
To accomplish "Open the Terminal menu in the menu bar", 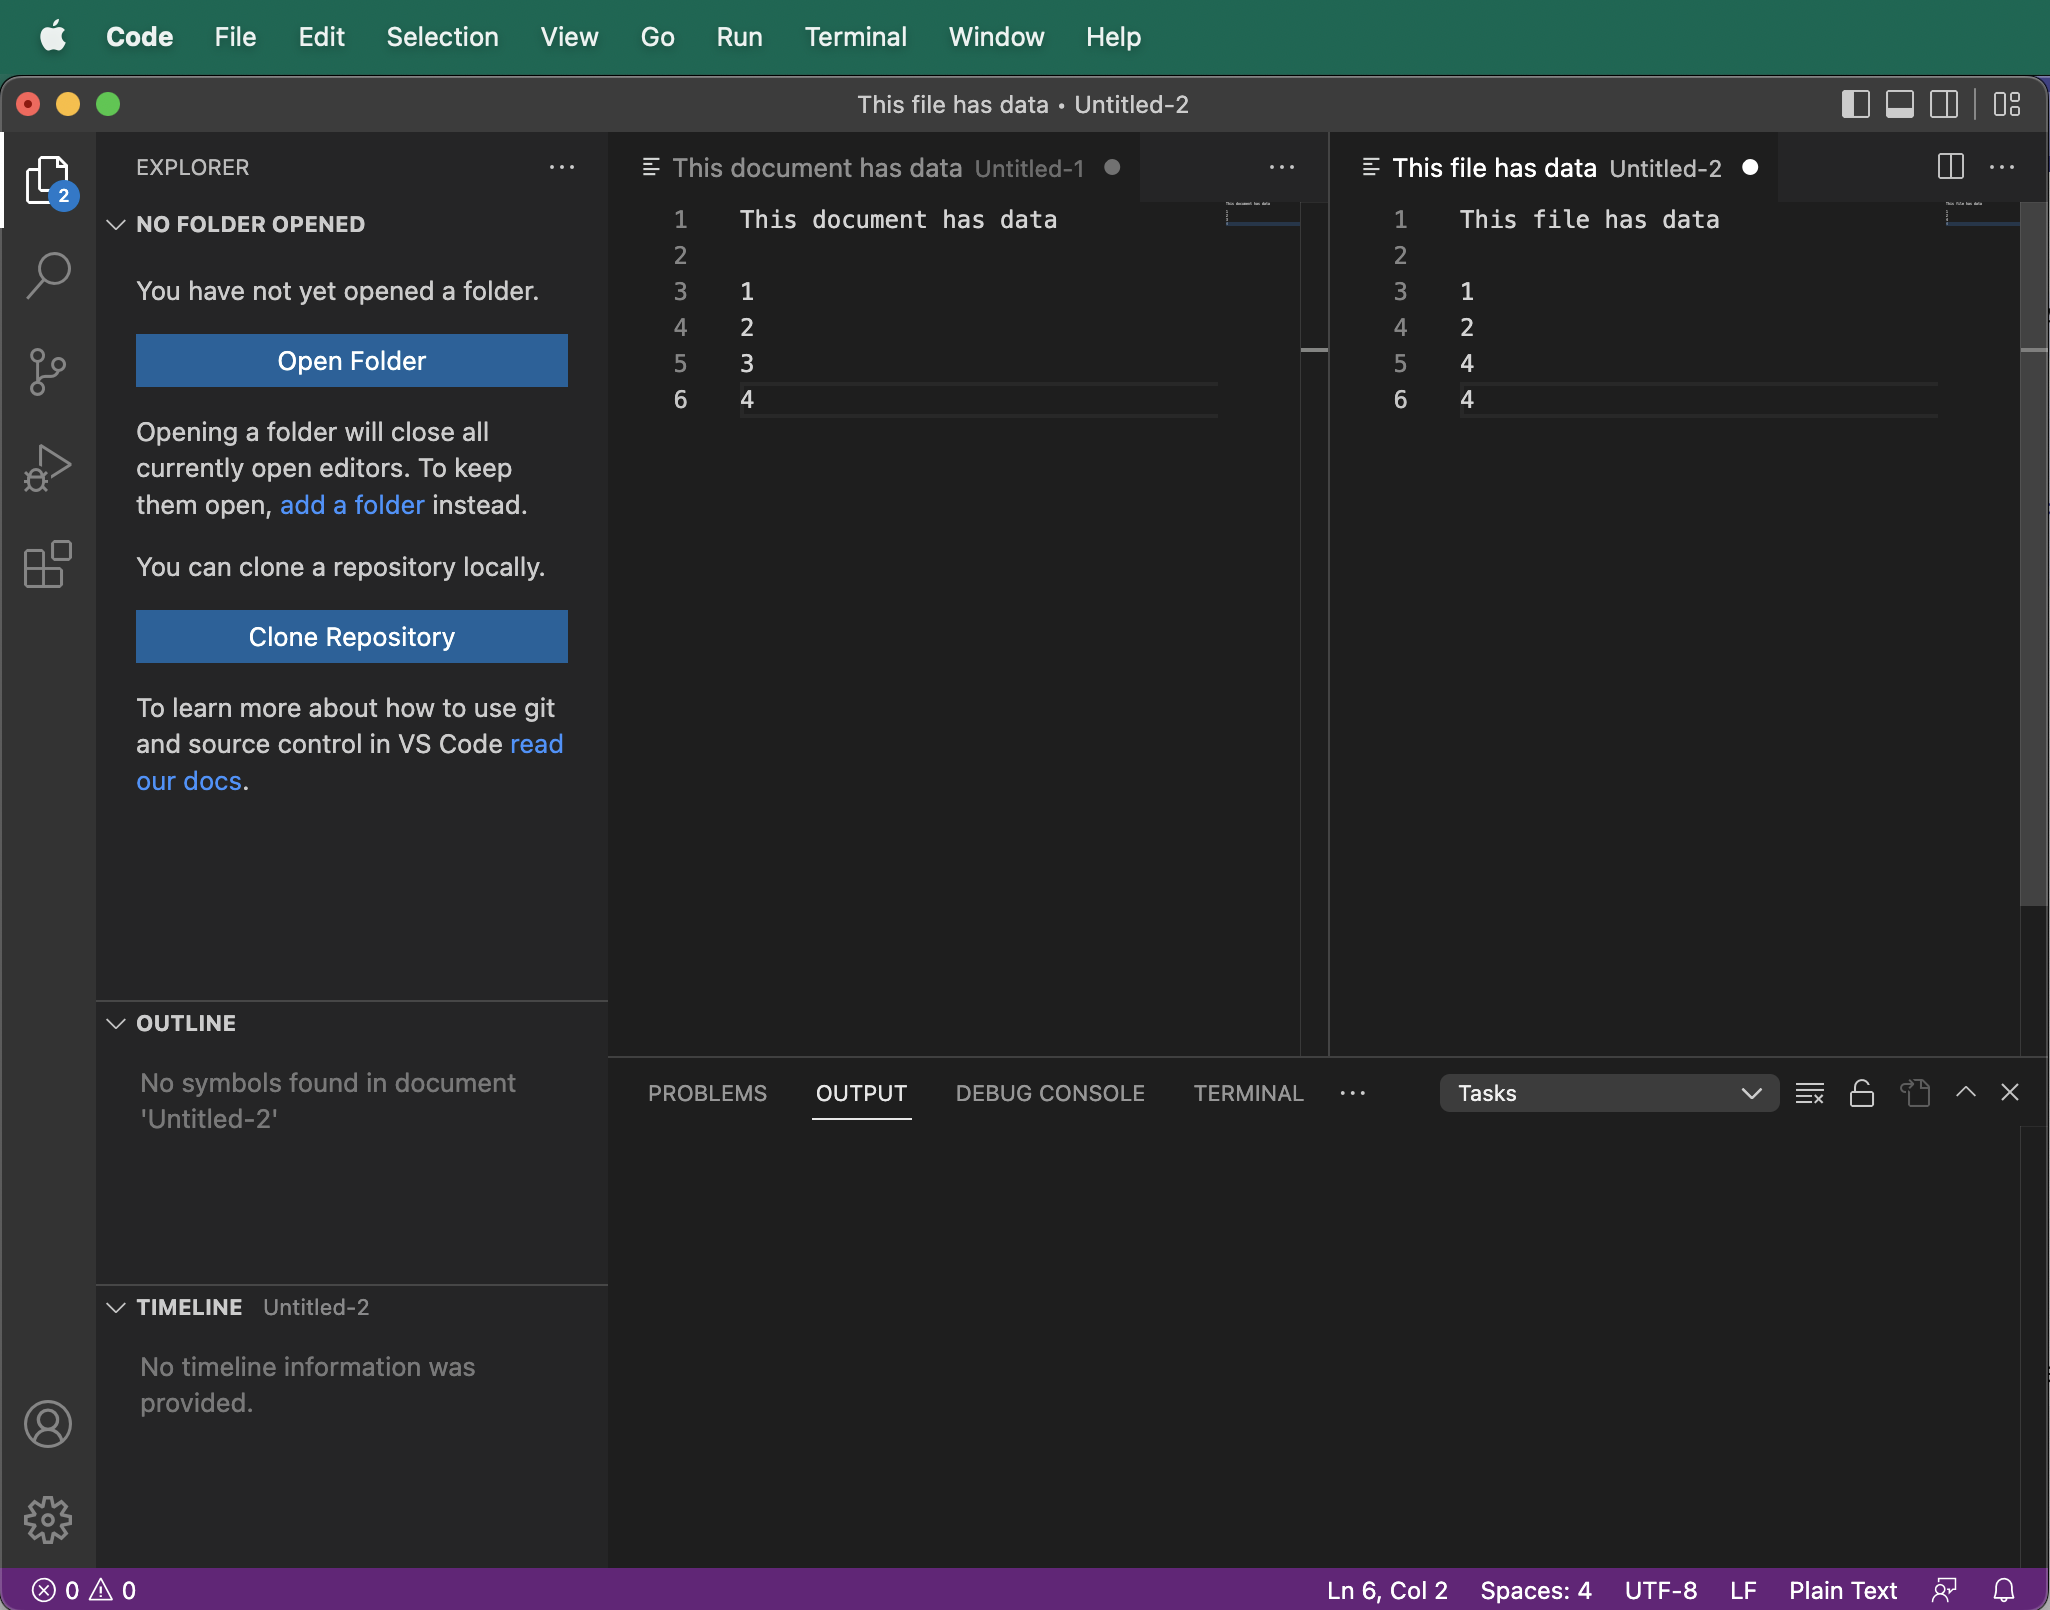I will click(x=855, y=37).
